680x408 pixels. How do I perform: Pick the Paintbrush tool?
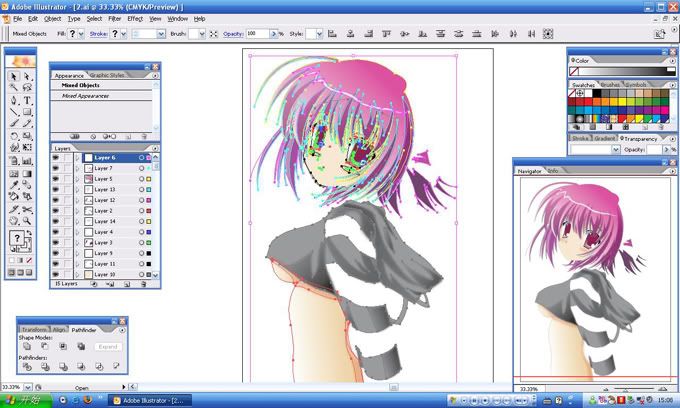pyautogui.click(x=14, y=124)
